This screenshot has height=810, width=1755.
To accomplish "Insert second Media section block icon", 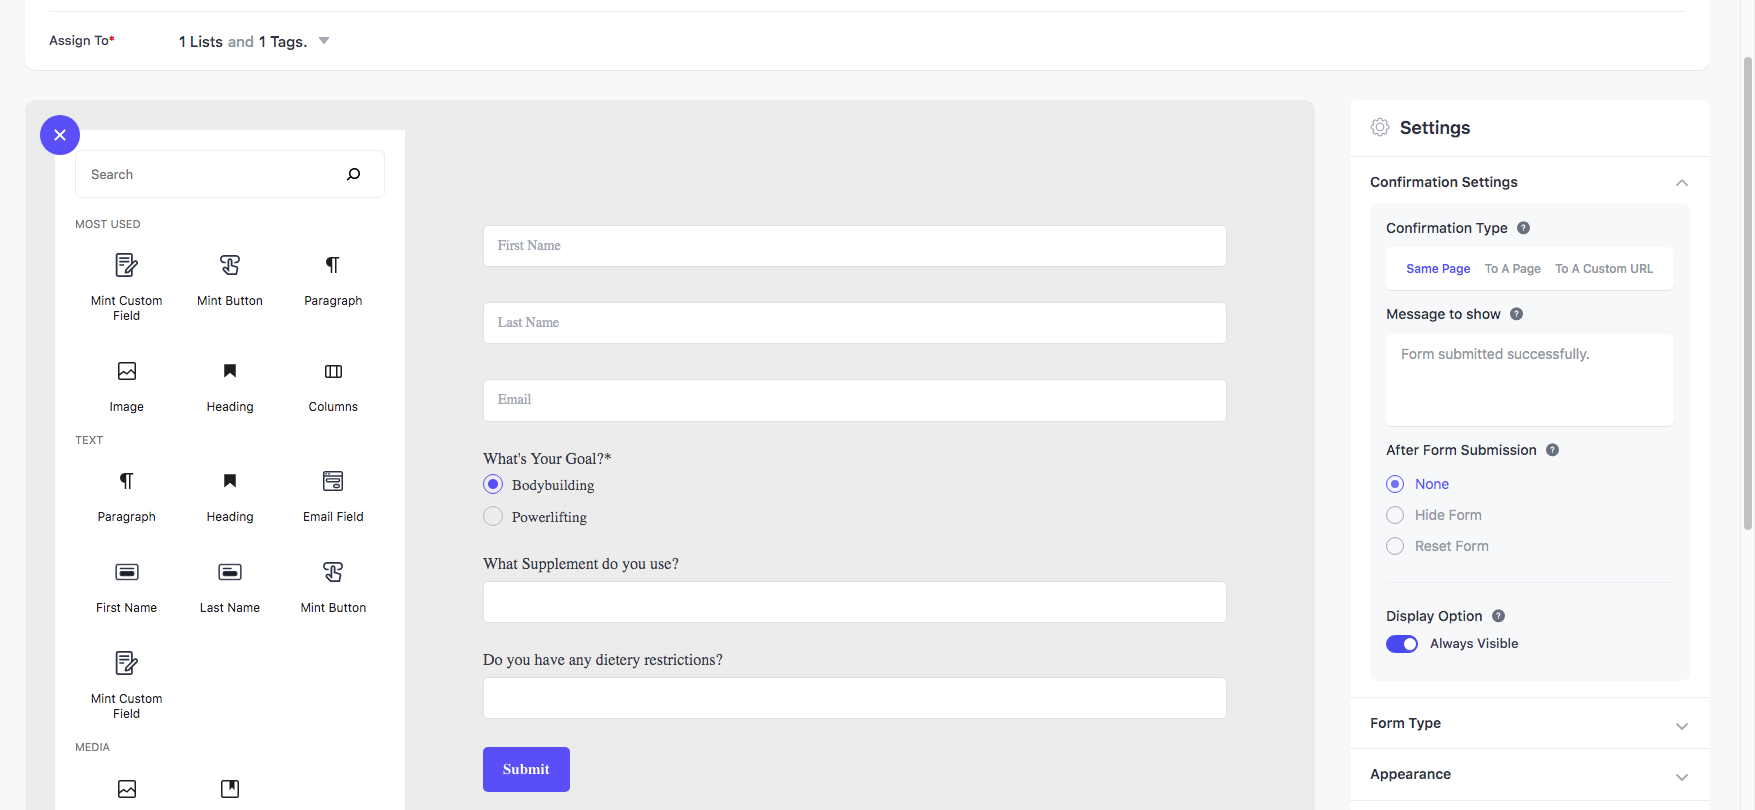I will pyautogui.click(x=230, y=789).
